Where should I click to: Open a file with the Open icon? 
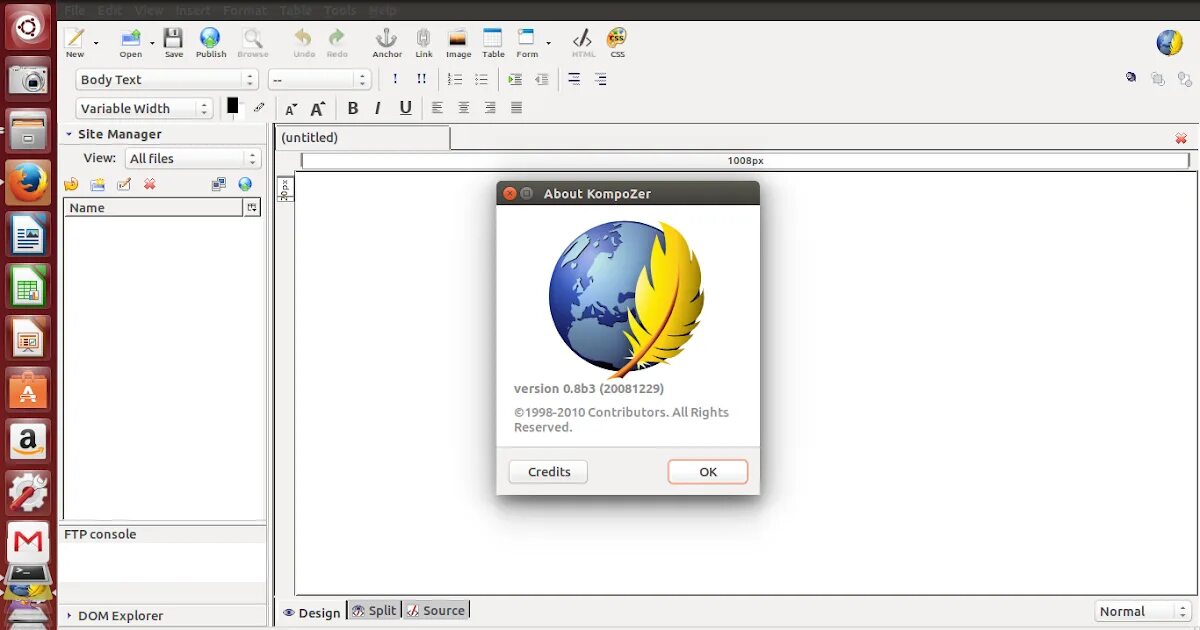[x=131, y=41]
